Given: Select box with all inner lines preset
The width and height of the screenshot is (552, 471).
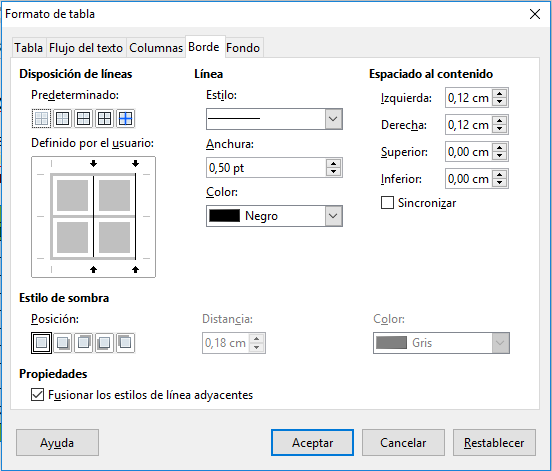Looking at the screenshot, I should pos(104,118).
